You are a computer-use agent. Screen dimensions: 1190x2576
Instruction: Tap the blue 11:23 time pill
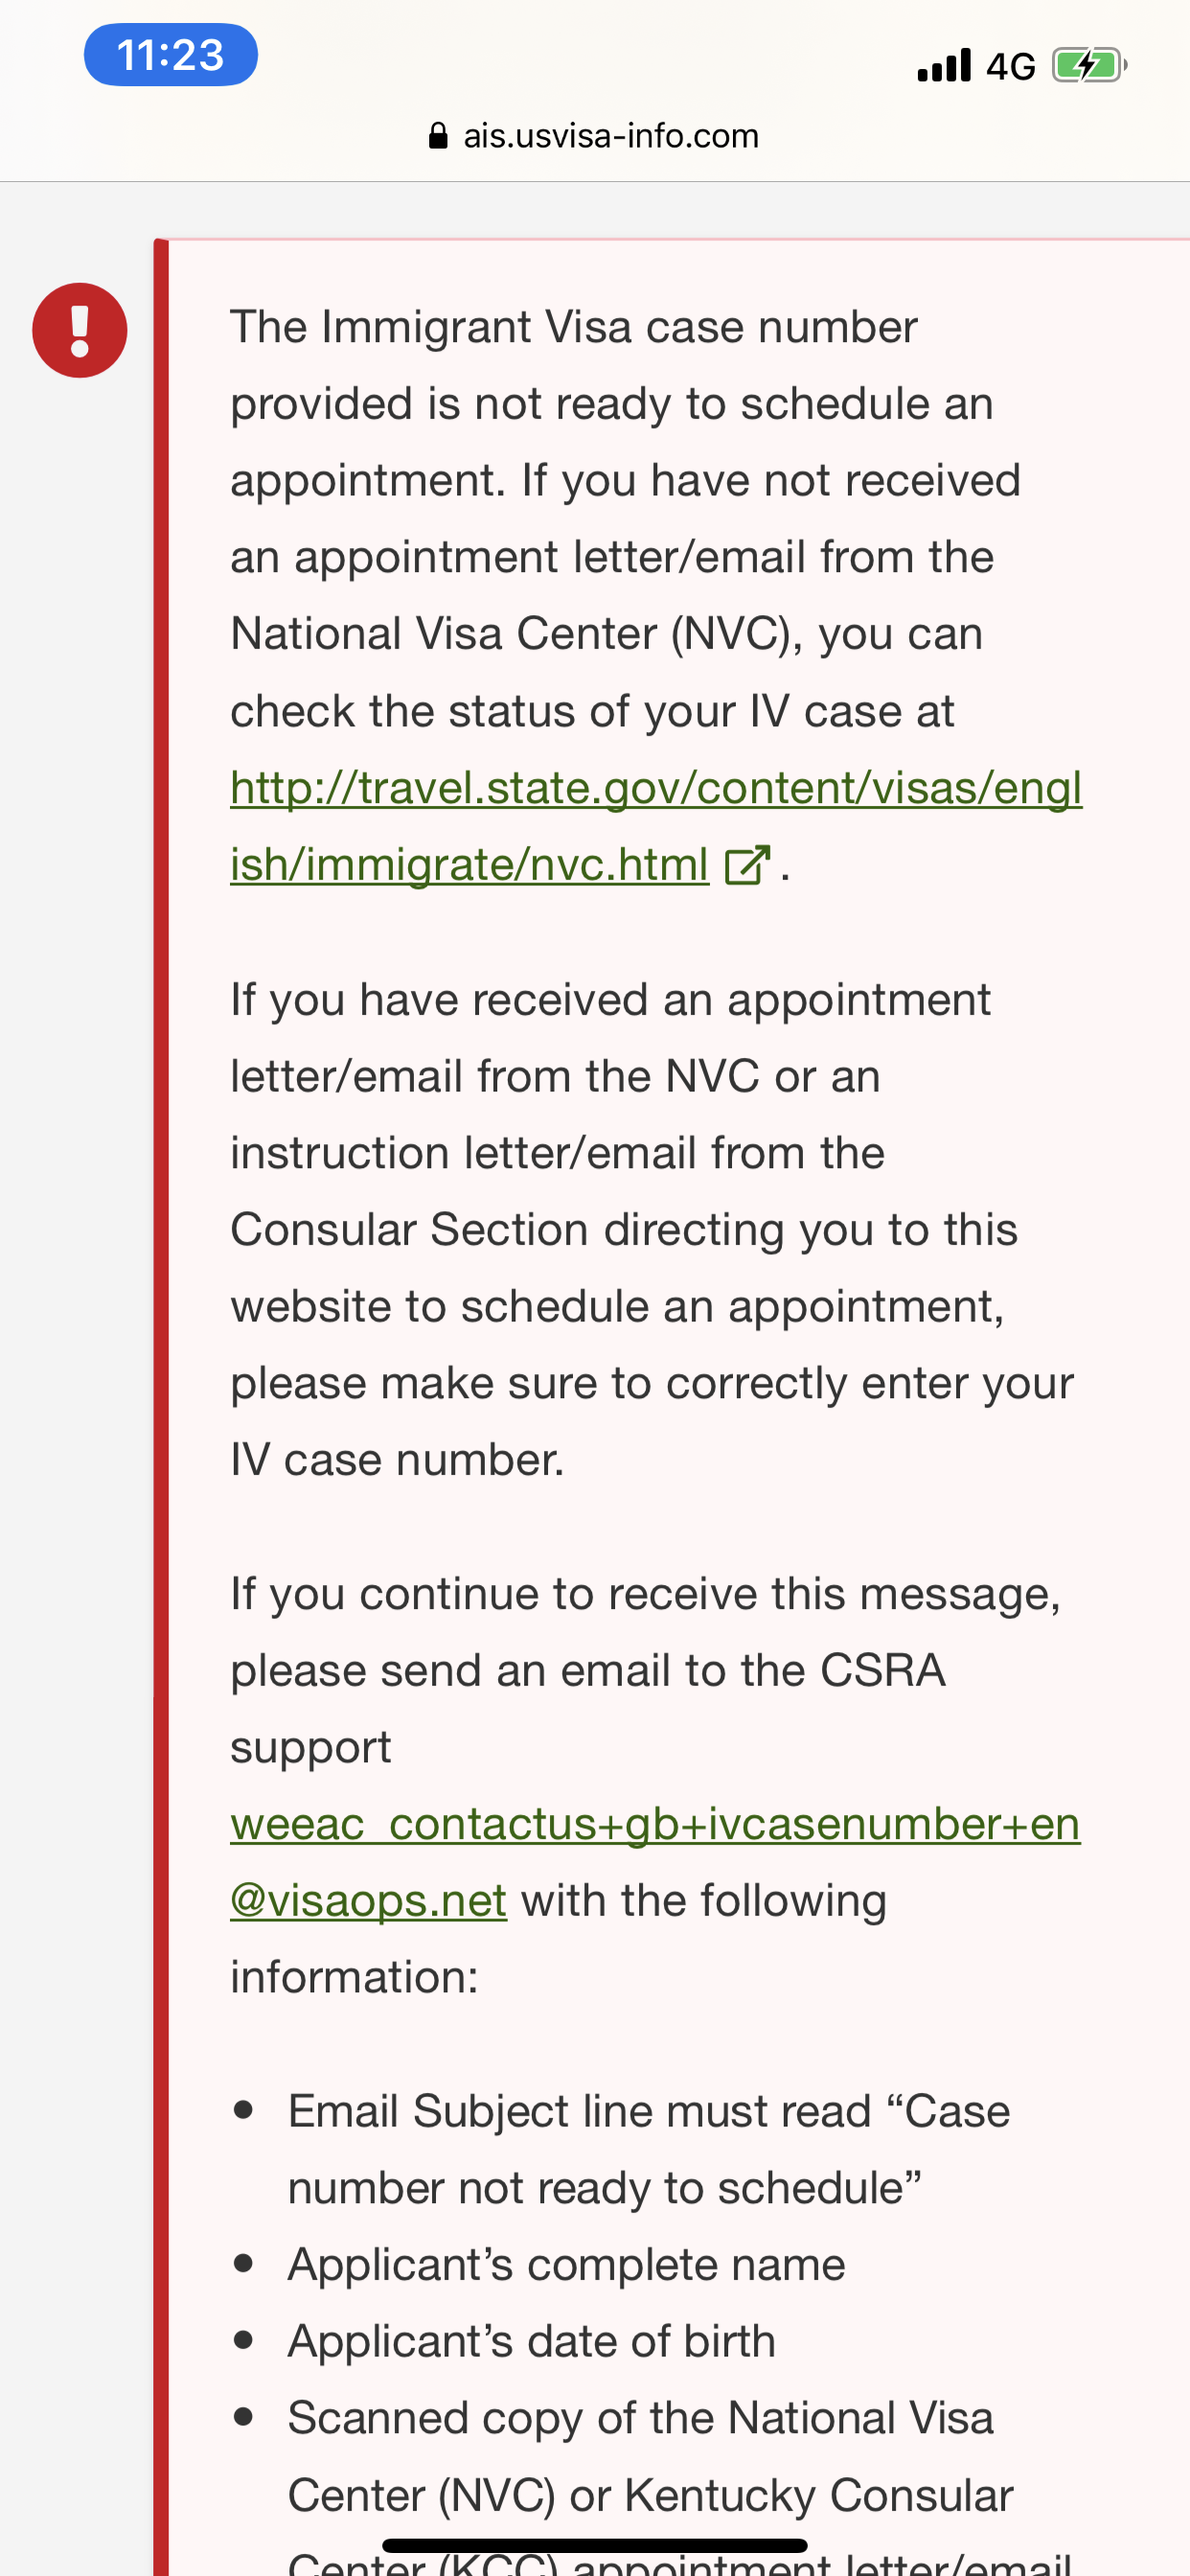pyautogui.click(x=171, y=55)
